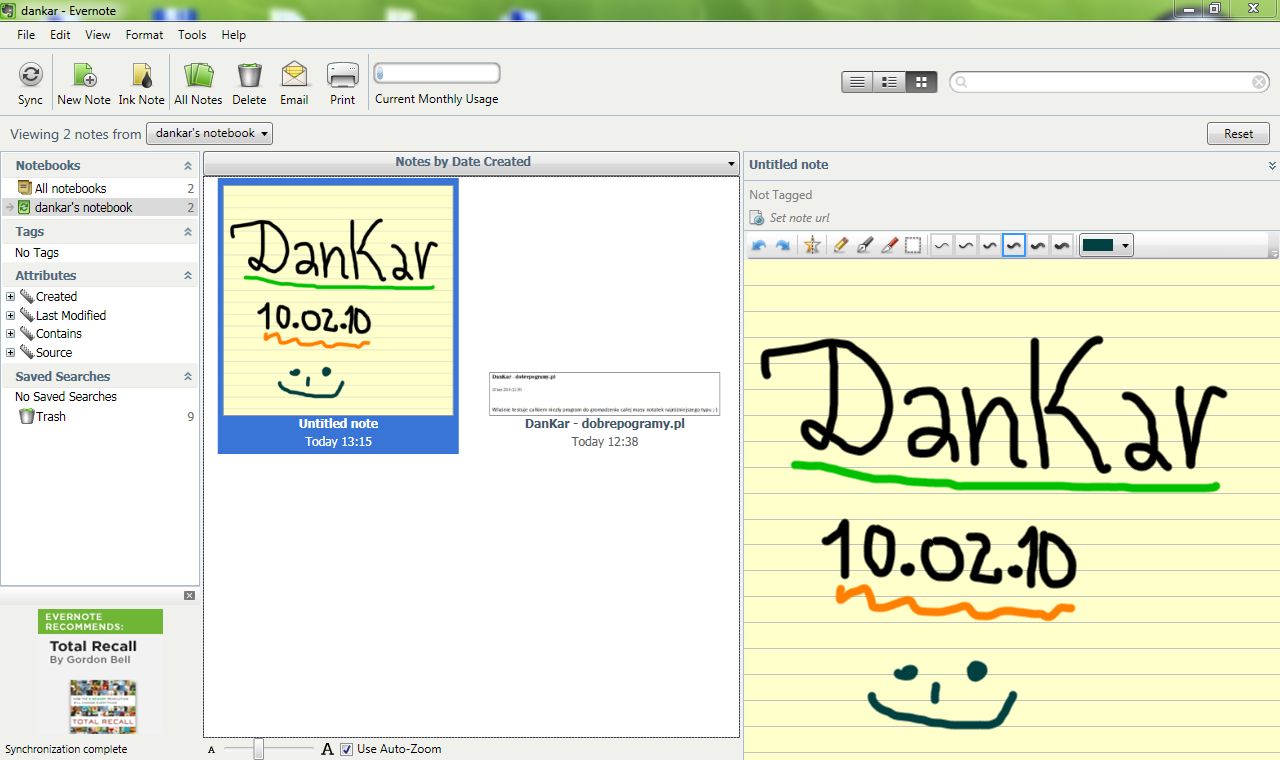Open the dankar's notebook dropdown
Image resolution: width=1280 pixels, height=760 pixels.
click(209, 133)
